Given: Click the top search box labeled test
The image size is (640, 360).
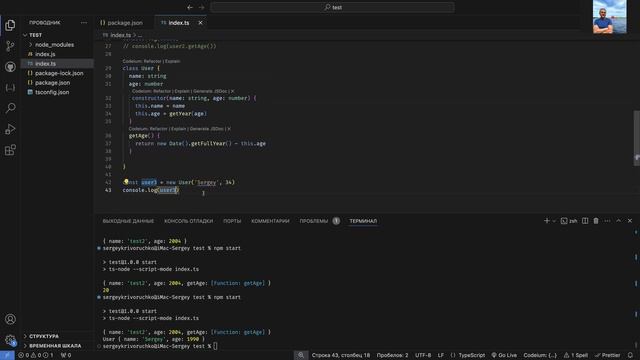Looking at the screenshot, I should (332, 7).
